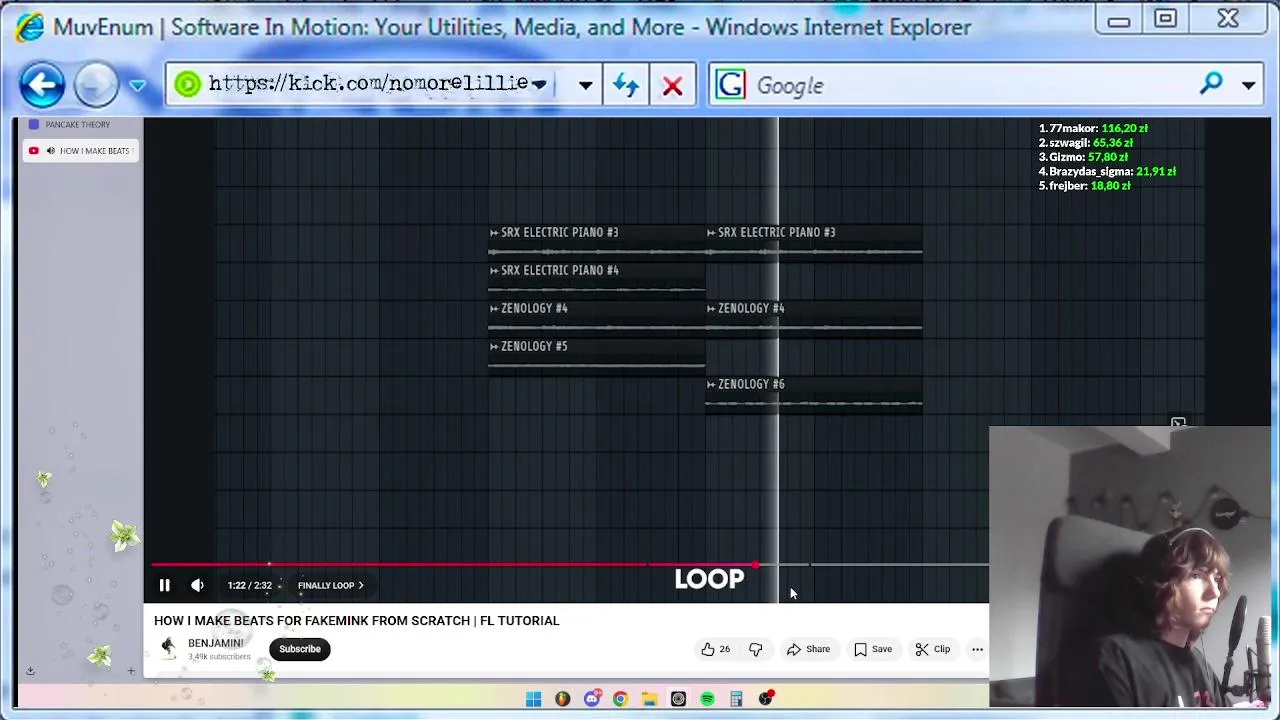Select the first ZENOLOGY #4 clip
The height and width of the screenshot is (720, 1280).
pos(597,317)
